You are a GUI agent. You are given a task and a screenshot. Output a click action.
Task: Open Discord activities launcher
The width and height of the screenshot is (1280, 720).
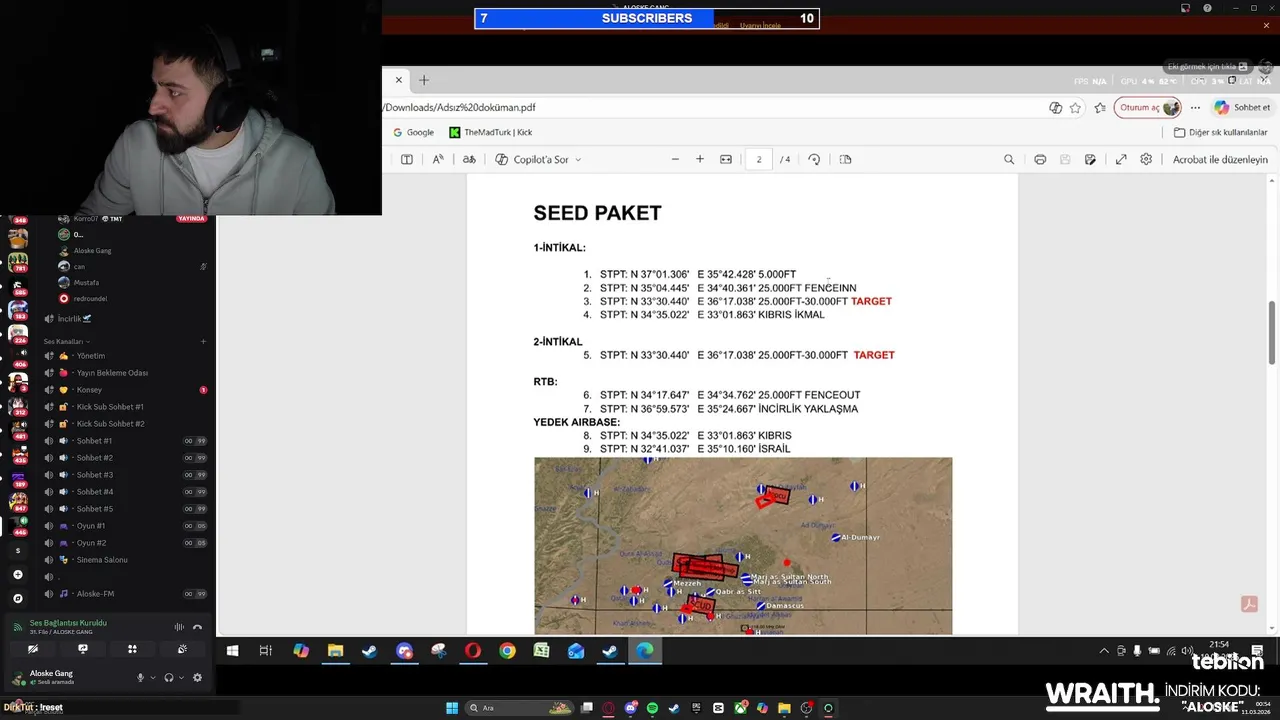[x=132, y=649]
